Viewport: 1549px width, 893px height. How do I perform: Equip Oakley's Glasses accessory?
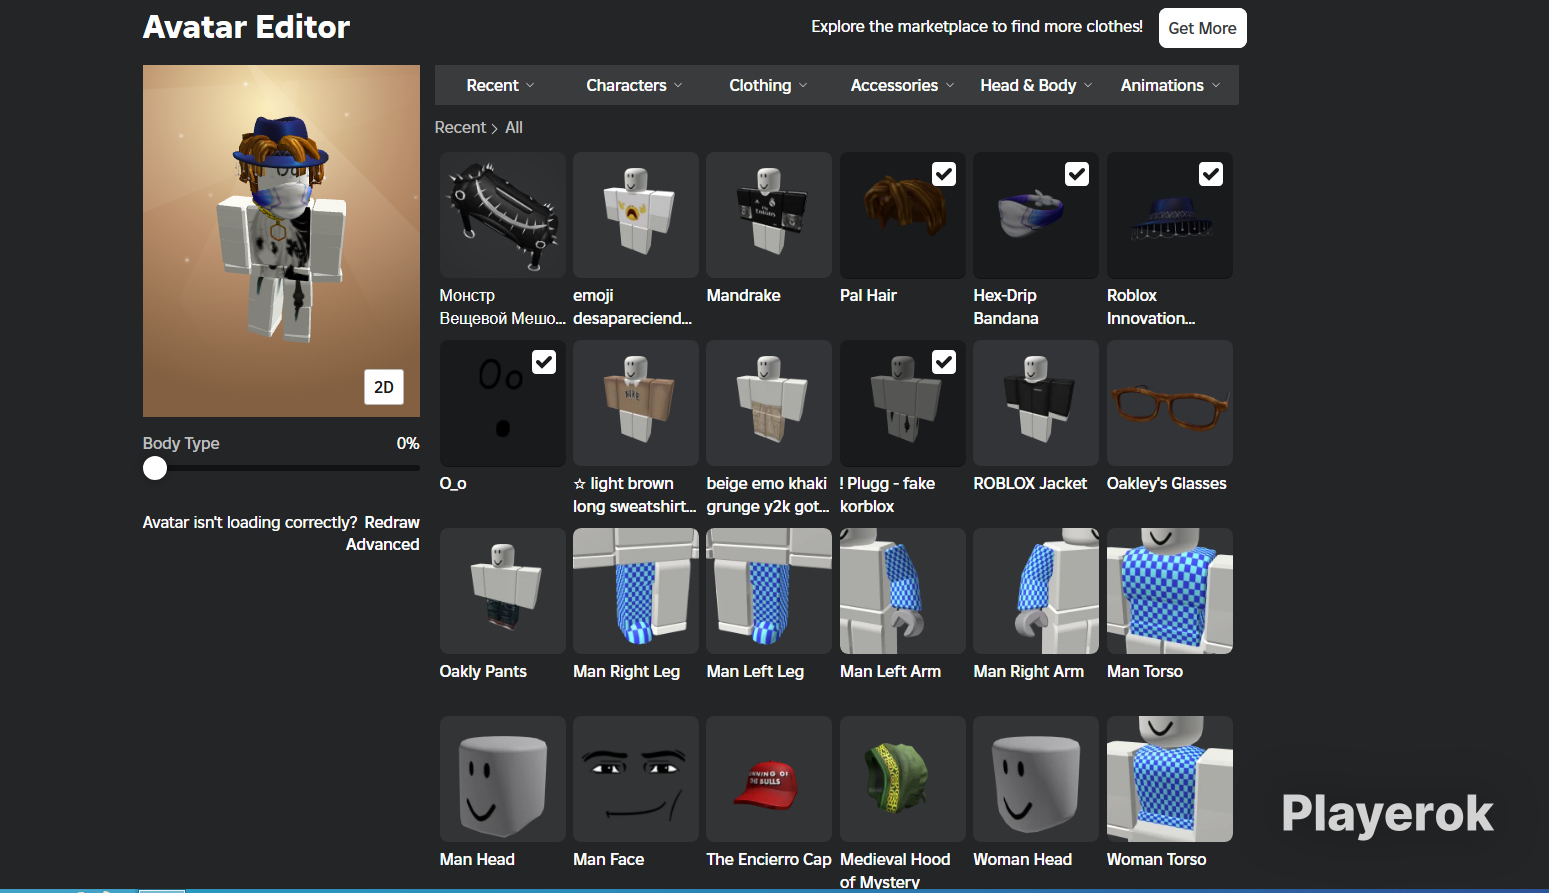pyautogui.click(x=1170, y=403)
